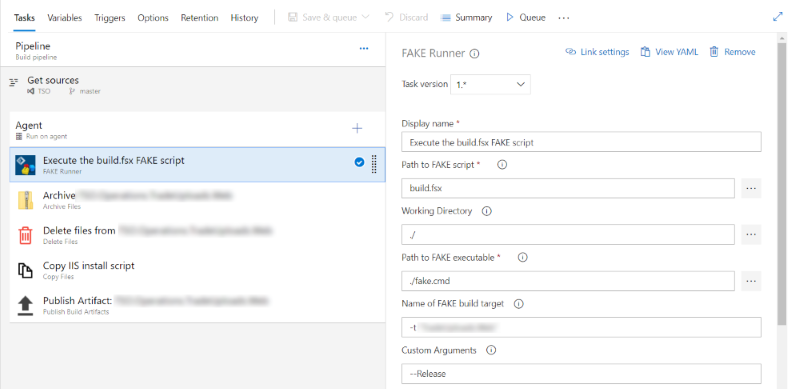Click the drag handle of FAKE task
The height and width of the screenshot is (389, 800).
[x=374, y=164]
